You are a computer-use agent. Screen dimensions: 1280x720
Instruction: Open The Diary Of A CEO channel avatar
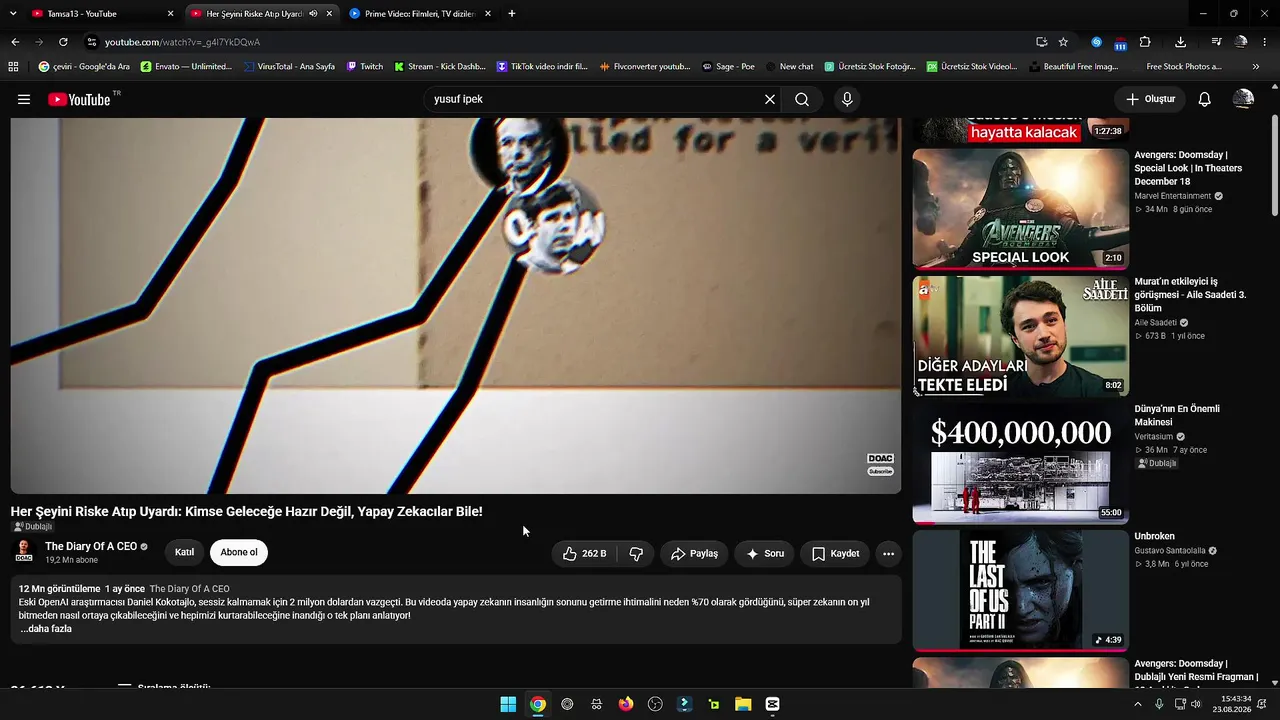click(24, 551)
